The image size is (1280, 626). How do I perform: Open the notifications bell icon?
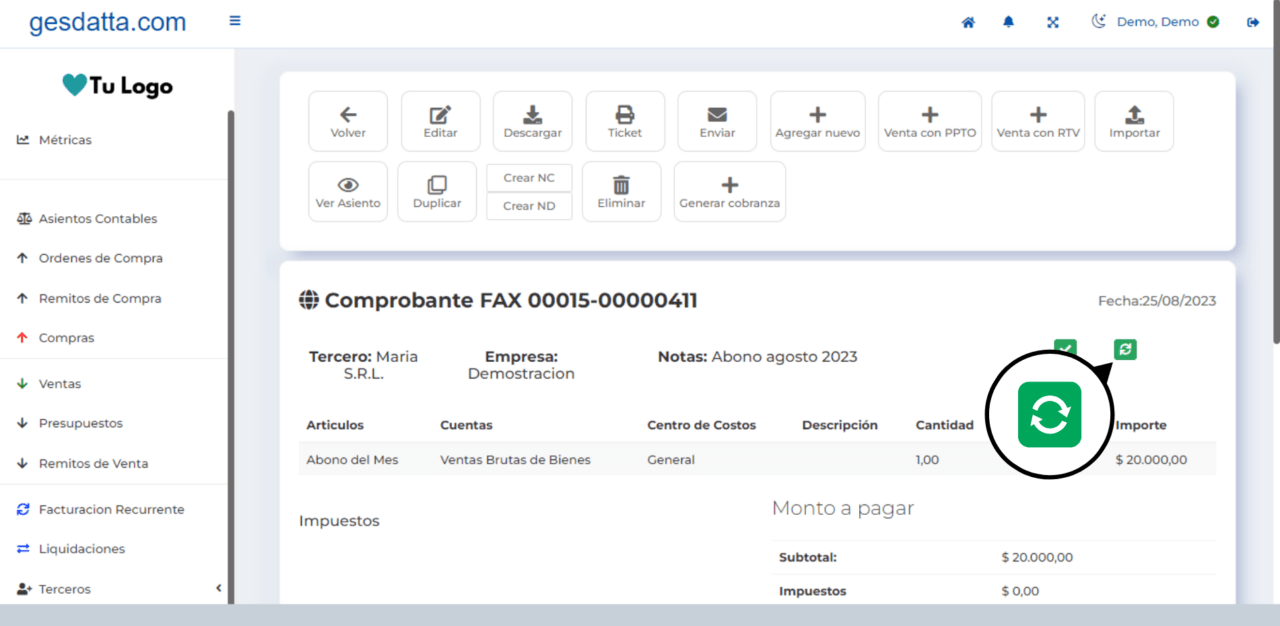pyautogui.click(x=1008, y=20)
